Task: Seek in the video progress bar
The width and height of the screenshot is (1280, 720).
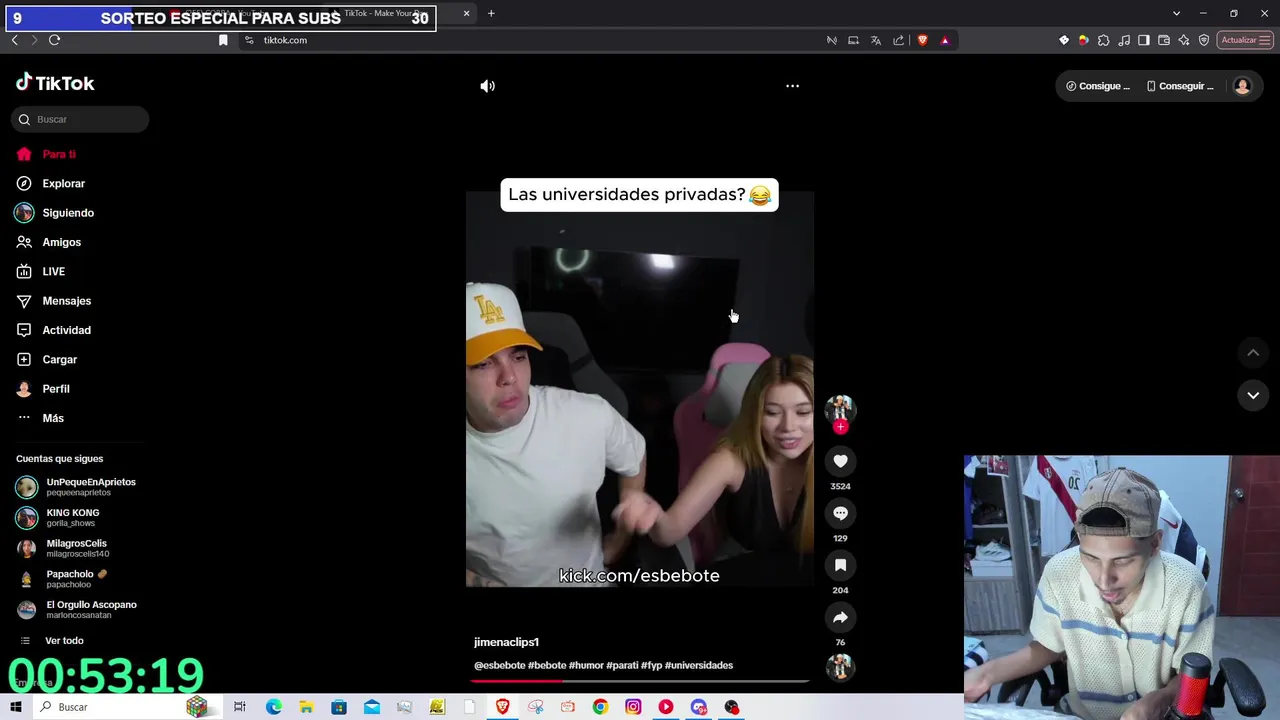Action: point(640,681)
